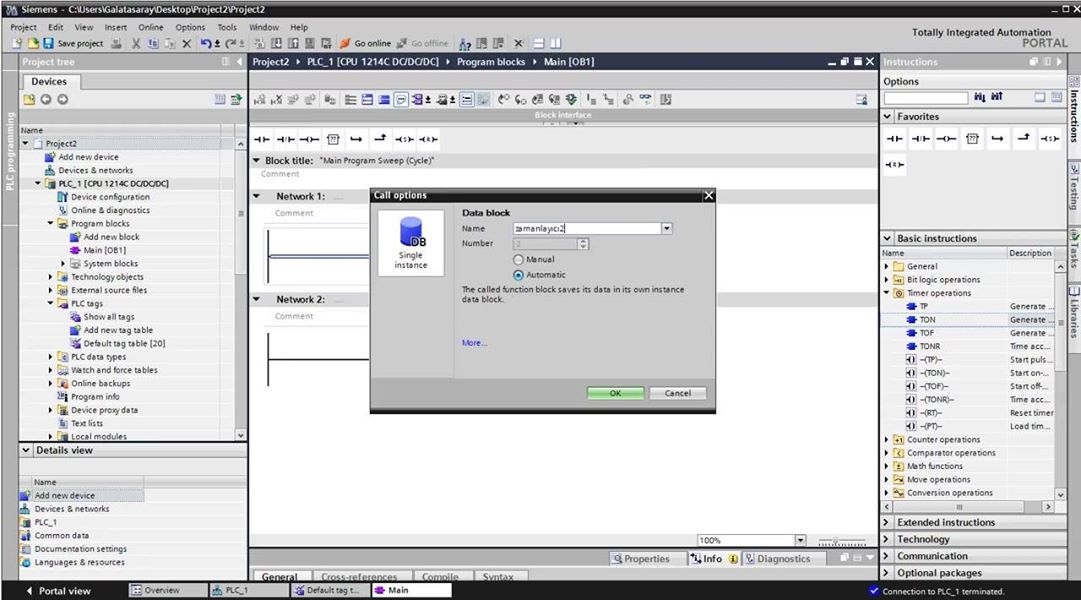The width and height of the screenshot is (1081, 600).
Task: Open Main [OB1] in project tree
Action: click(x=104, y=250)
